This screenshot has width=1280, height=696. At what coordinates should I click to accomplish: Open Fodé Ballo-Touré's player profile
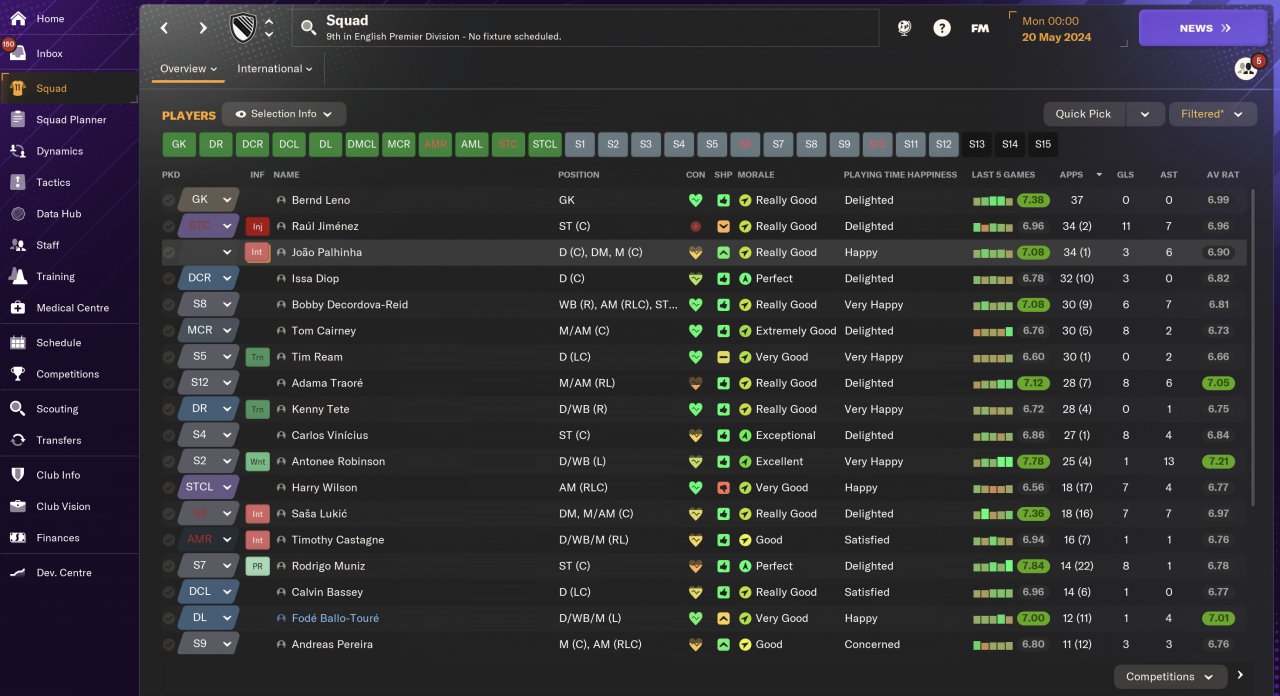335,618
